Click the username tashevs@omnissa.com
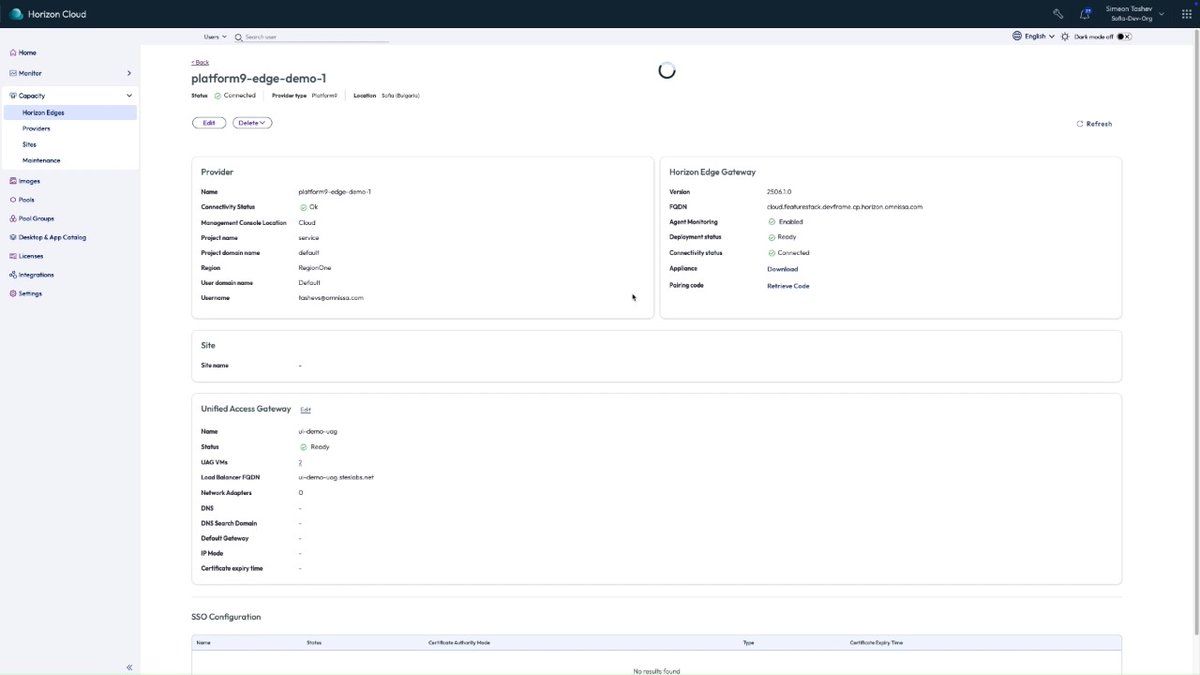This screenshot has width=1200, height=675. pyautogui.click(x=331, y=298)
